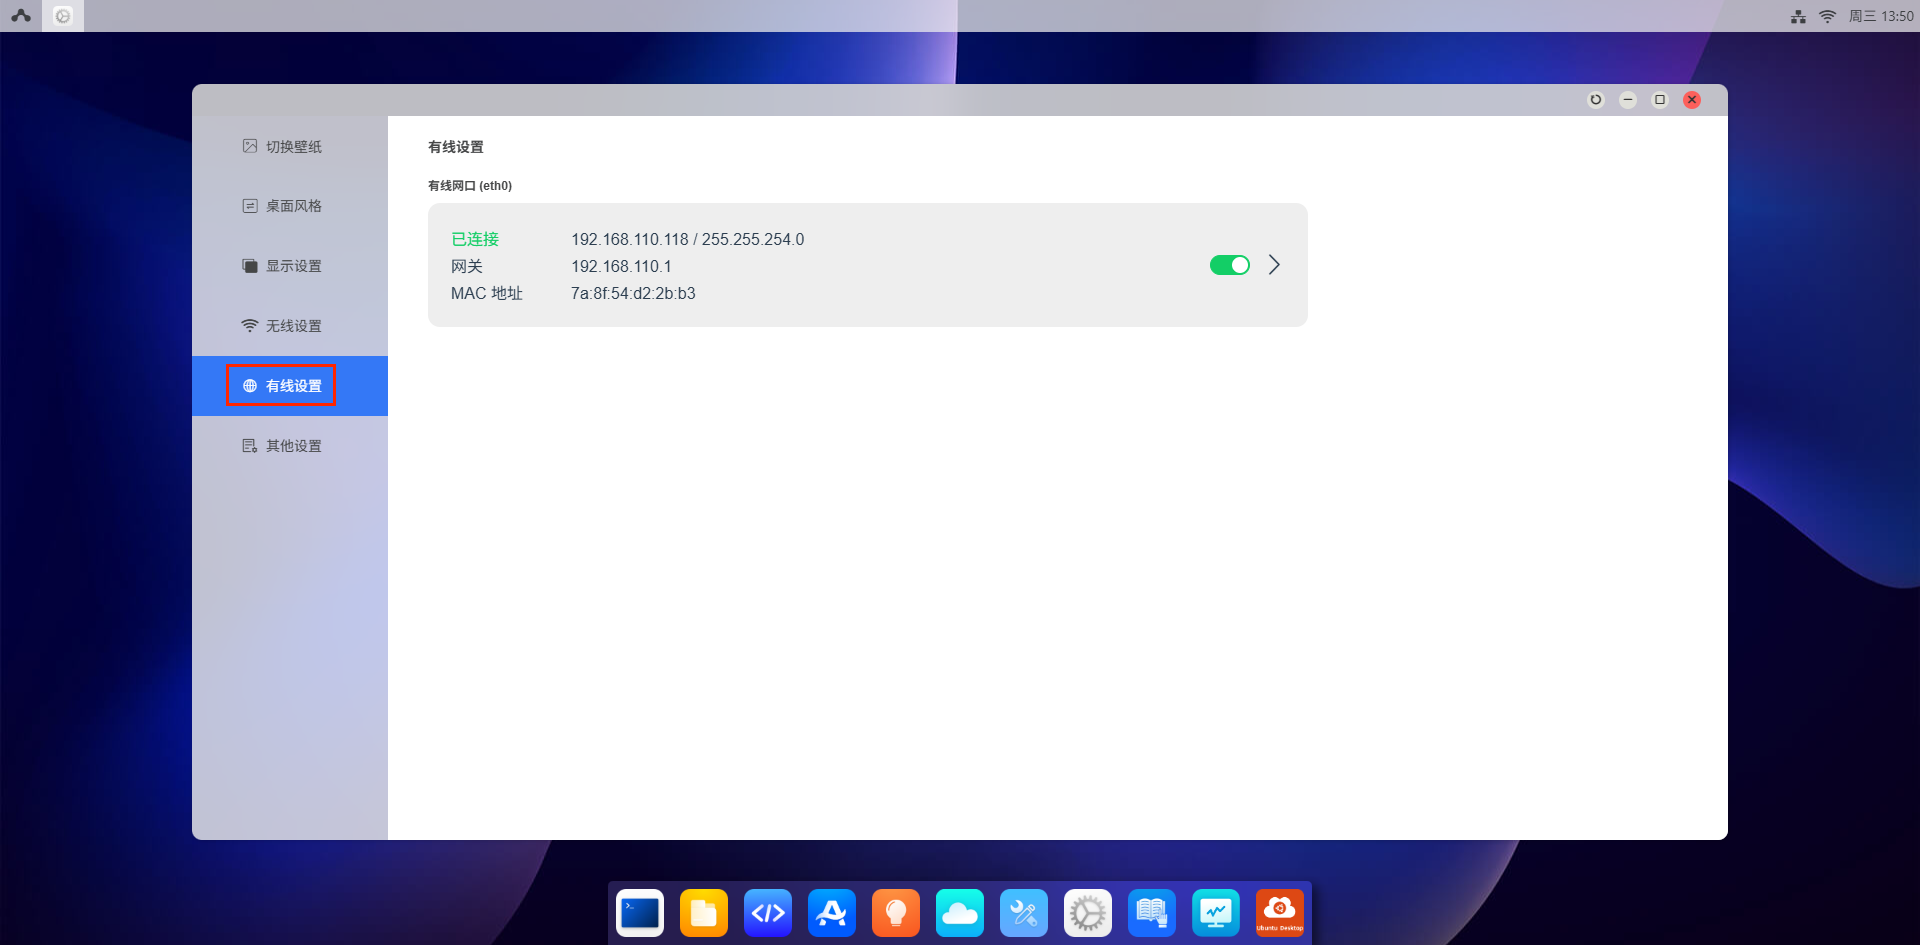Open the cloud app in dock
Image resolution: width=1920 pixels, height=945 pixels.
960,913
